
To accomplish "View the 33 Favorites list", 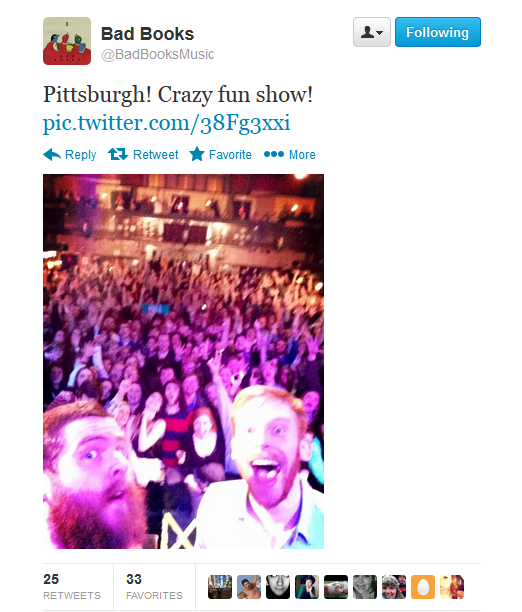I will (x=154, y=586).
